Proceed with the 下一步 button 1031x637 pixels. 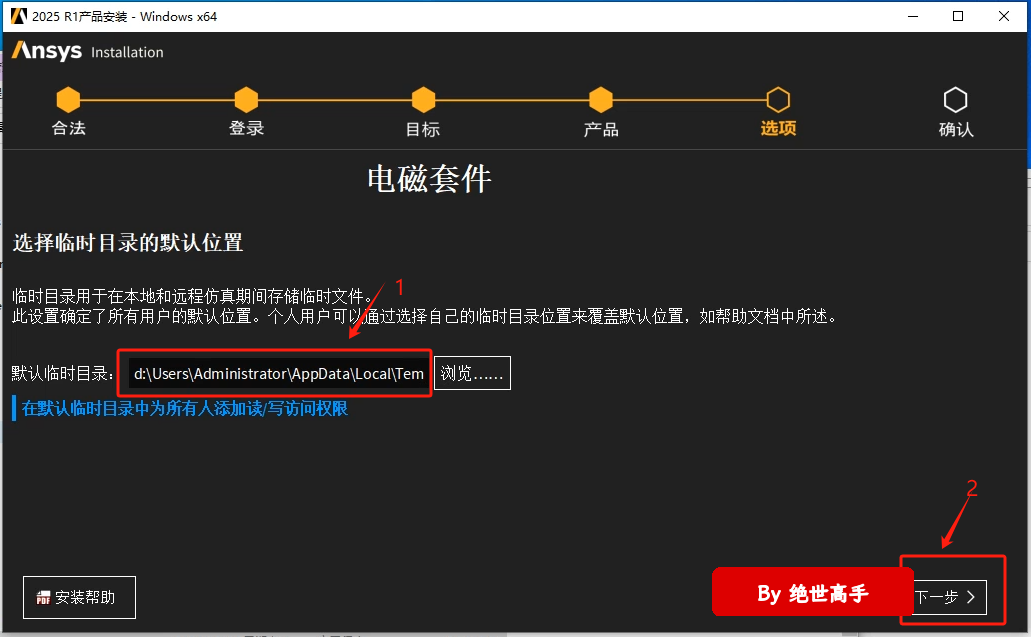click(x=949, y=597)
